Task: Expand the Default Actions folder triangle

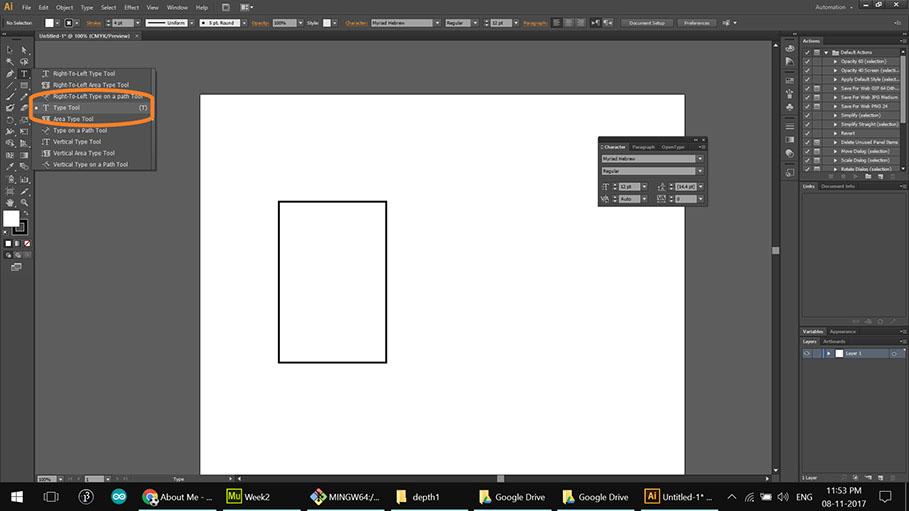Action: coord(826,52)
